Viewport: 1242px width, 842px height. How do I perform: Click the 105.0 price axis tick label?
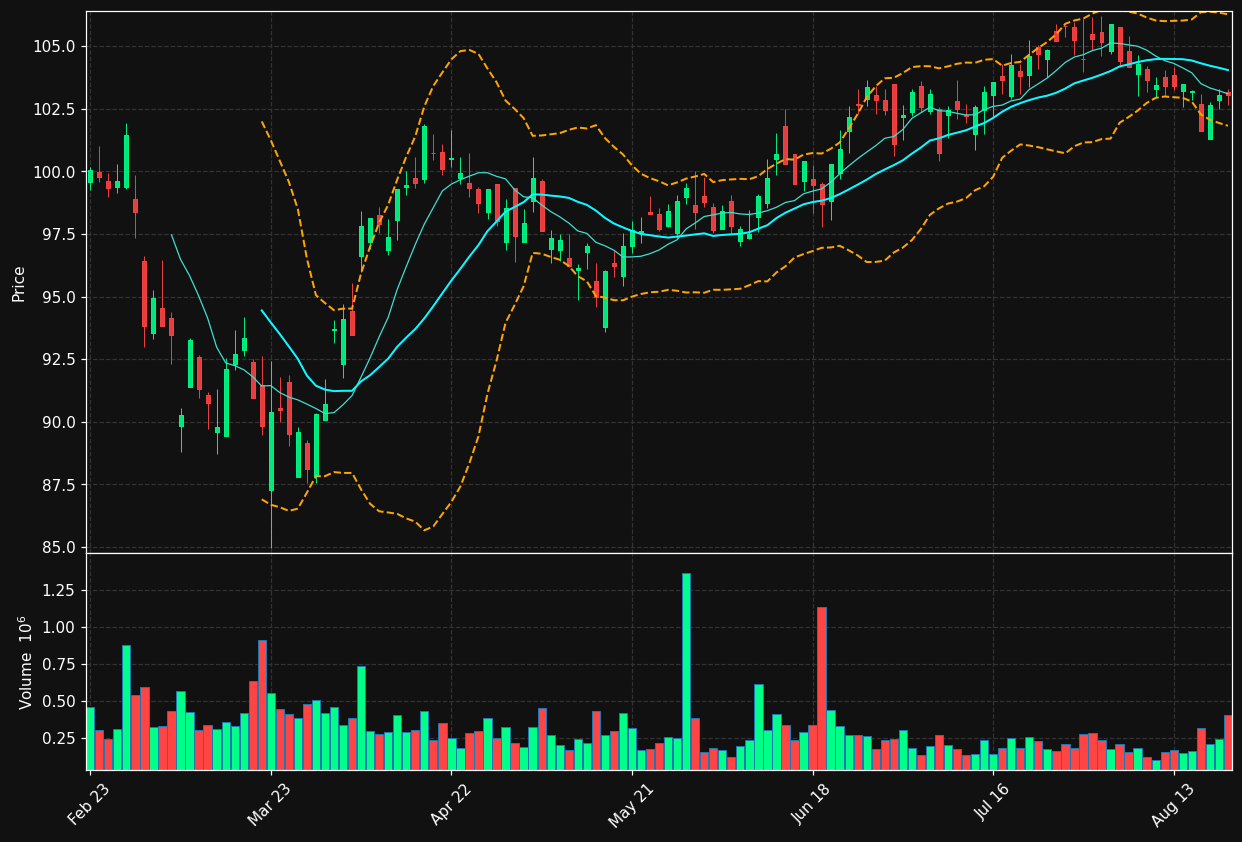56,47
